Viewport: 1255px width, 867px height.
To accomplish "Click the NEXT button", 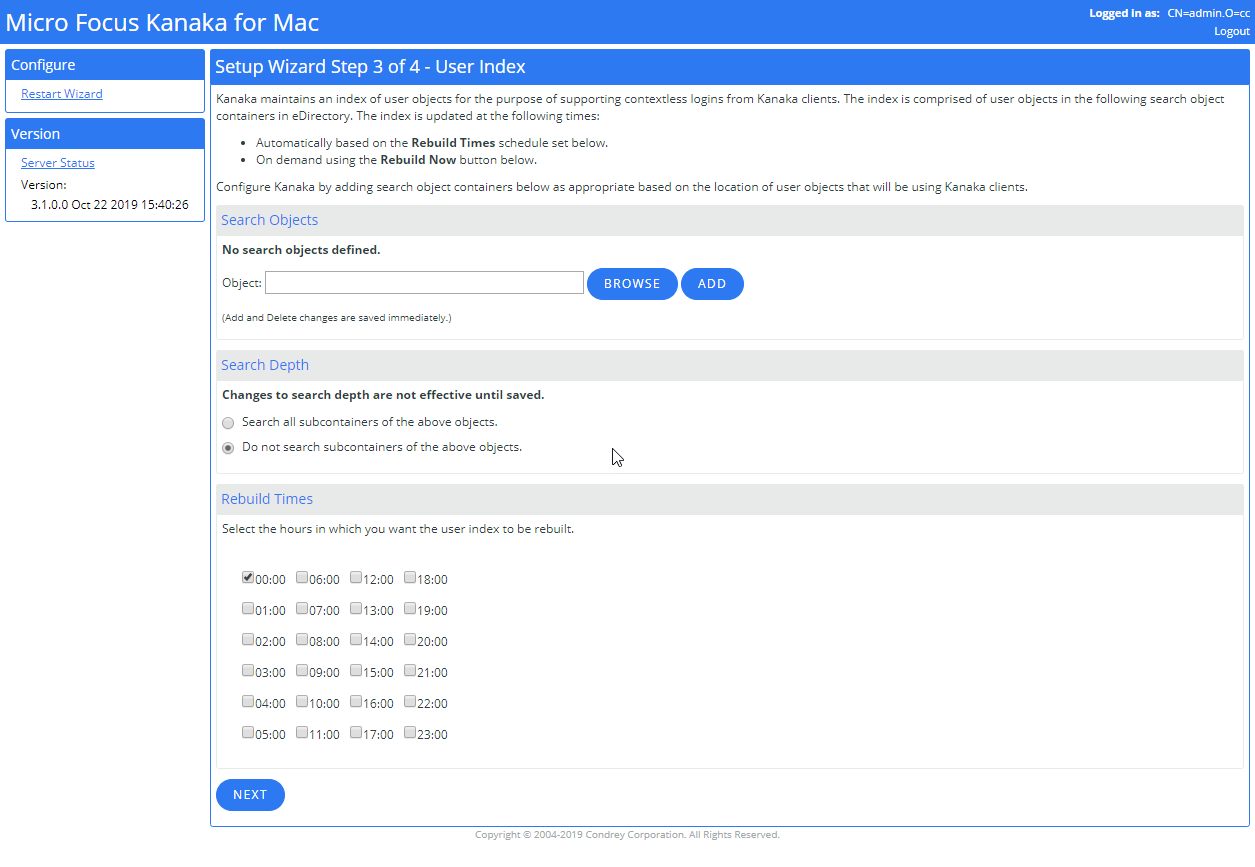I will click(250, 795).
